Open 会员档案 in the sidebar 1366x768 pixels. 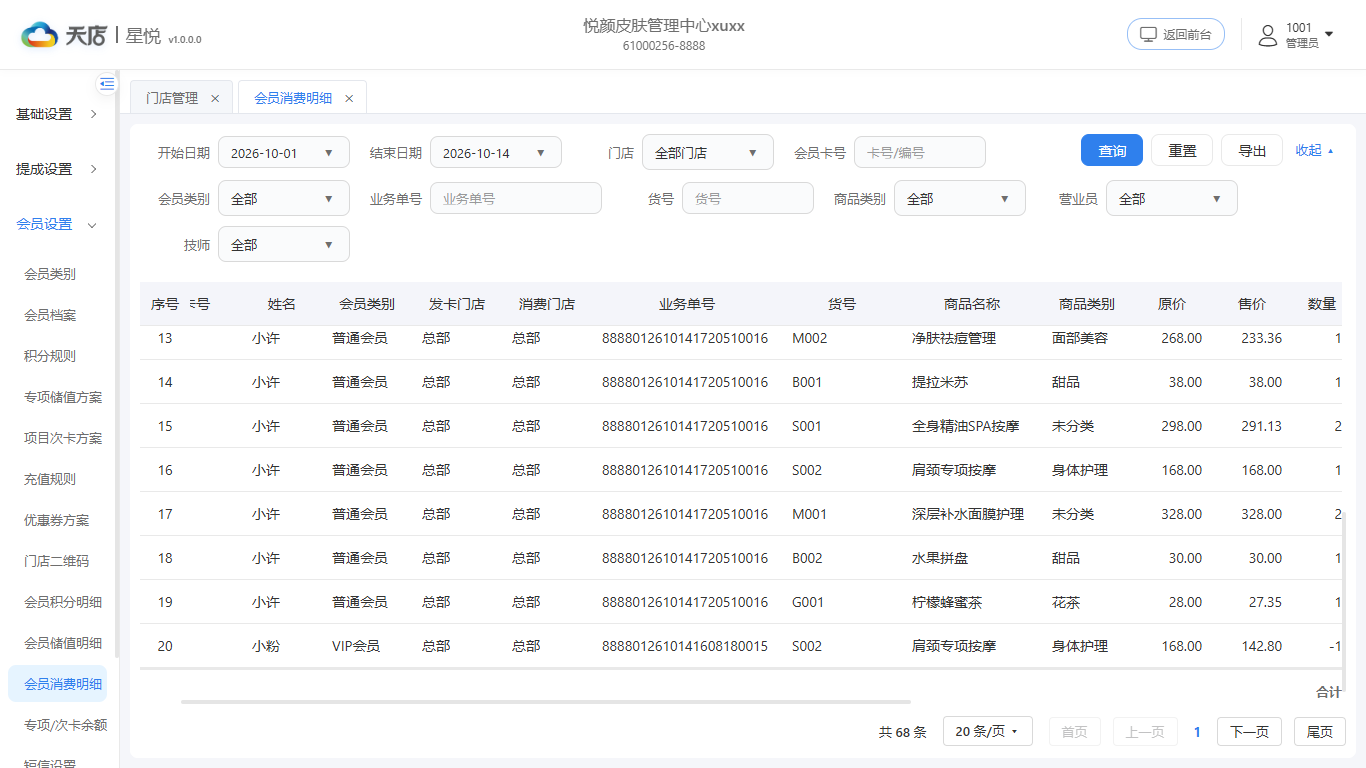pos(50,315)
